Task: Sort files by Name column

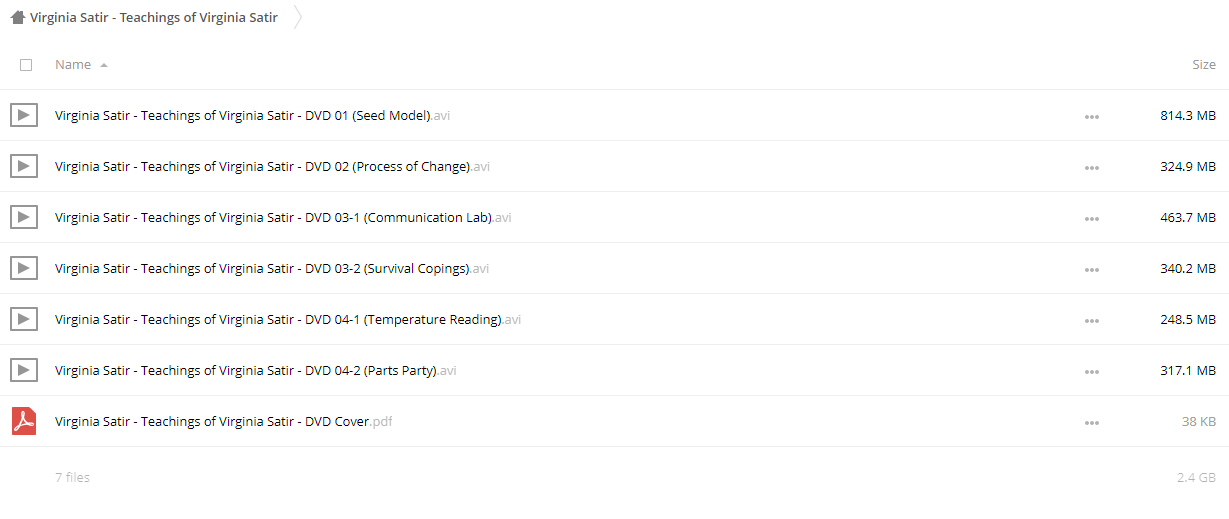Action: tap(73, 64)
